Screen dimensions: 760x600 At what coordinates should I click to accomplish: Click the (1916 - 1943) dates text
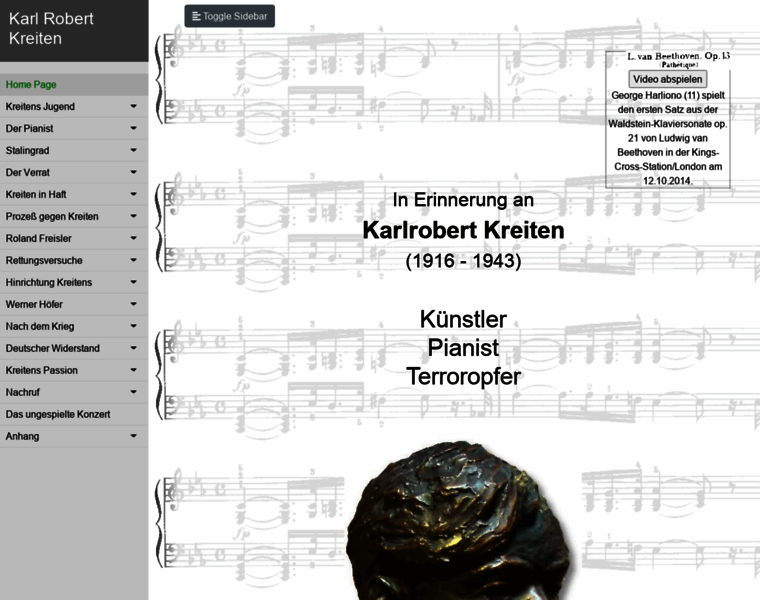463,261
